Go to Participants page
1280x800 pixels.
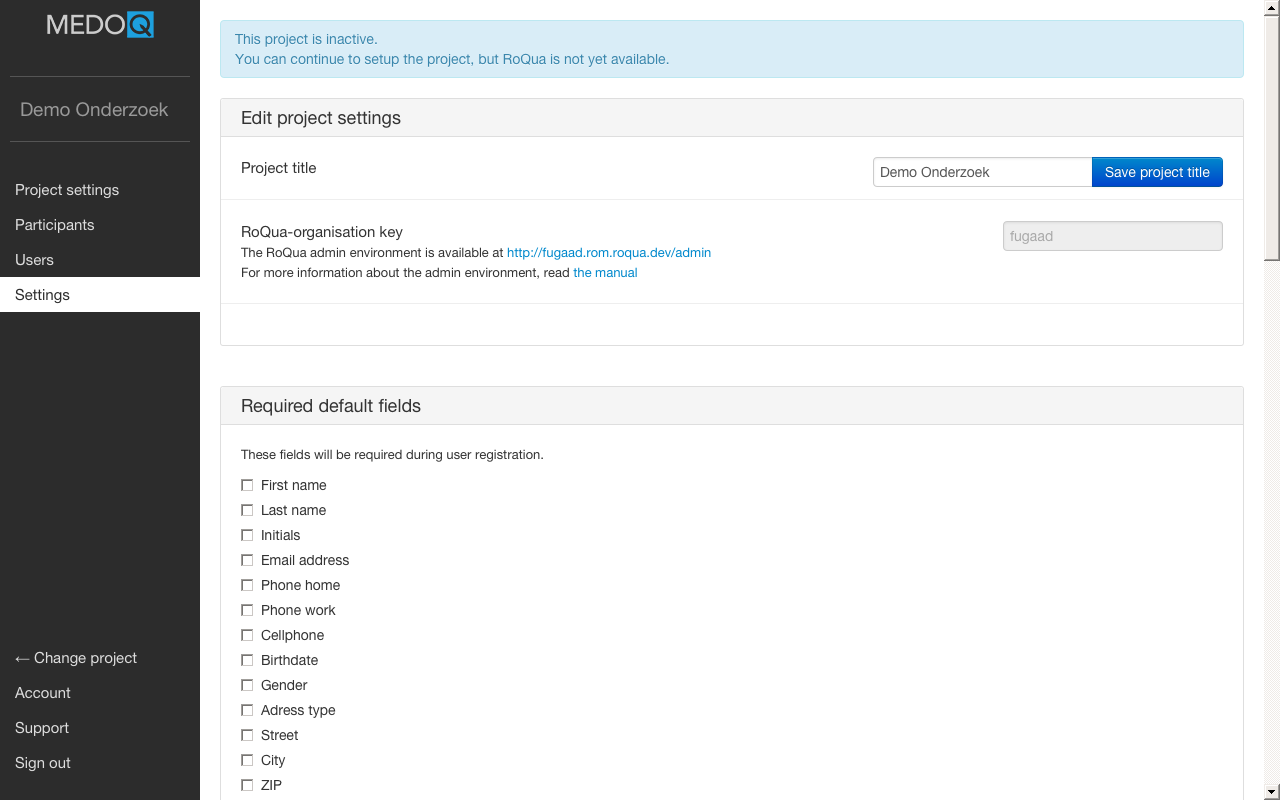pyautogui.click(x=55, y=225)
